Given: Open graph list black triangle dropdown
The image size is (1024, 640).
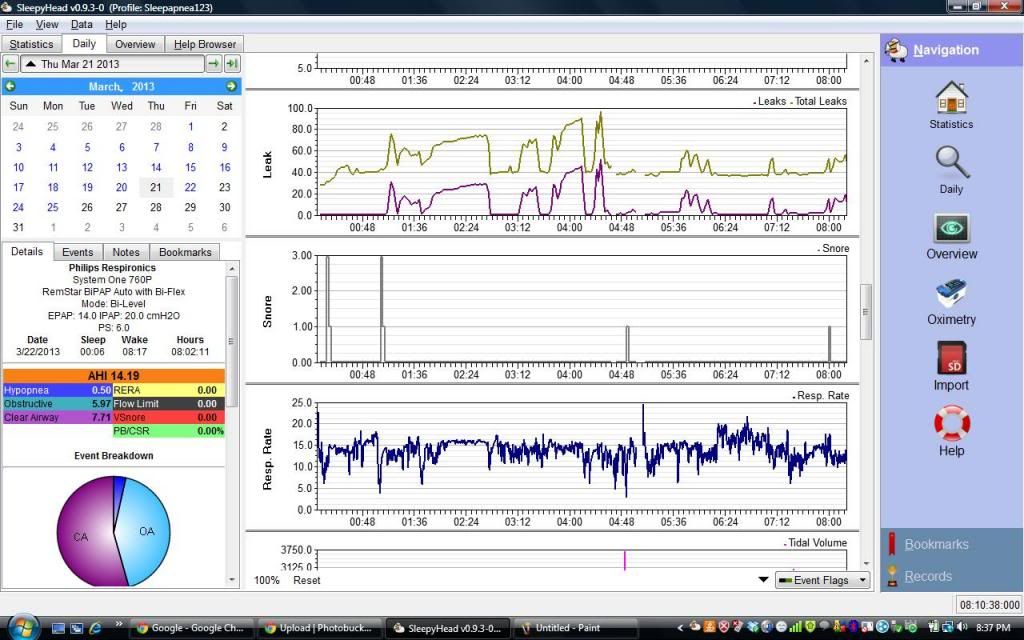Looking at the screenshot, I should [x=763, y=580].
